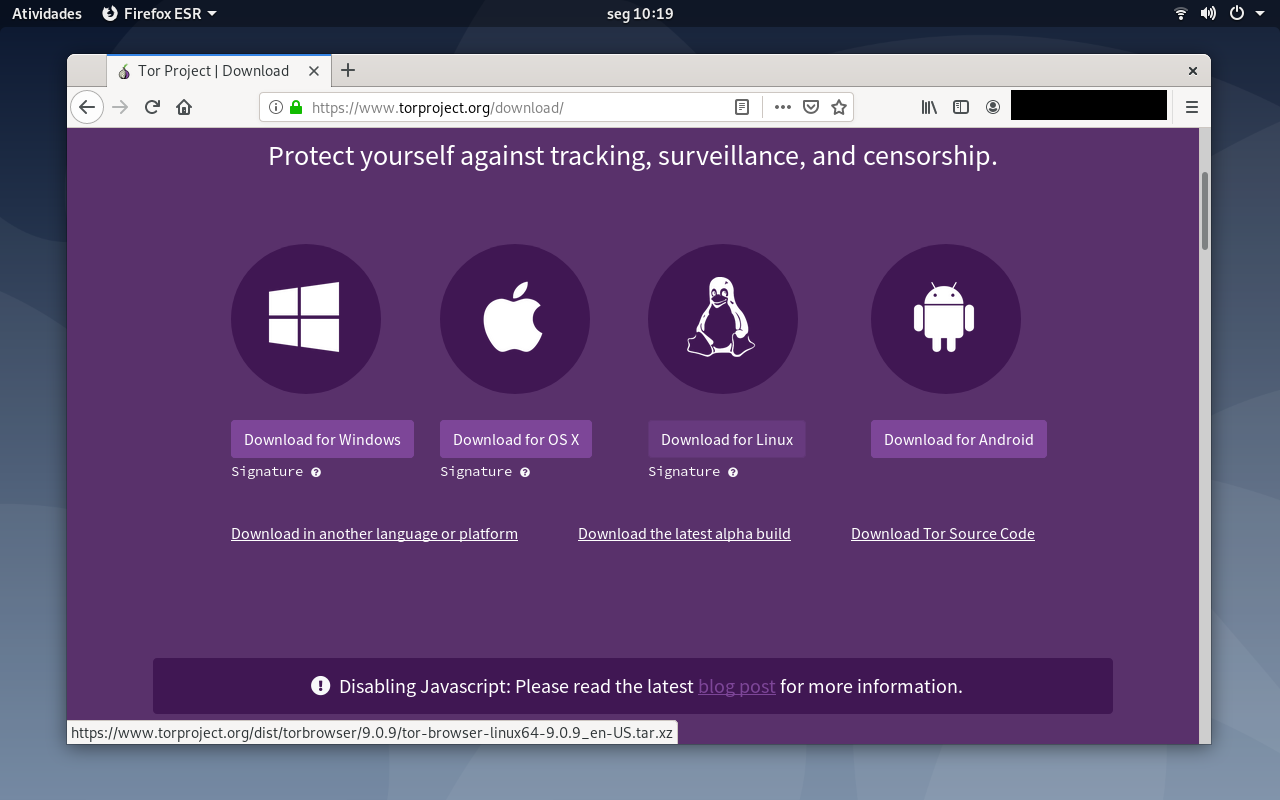
Task: Open a new tab with plus button
Action: point(348,70)
